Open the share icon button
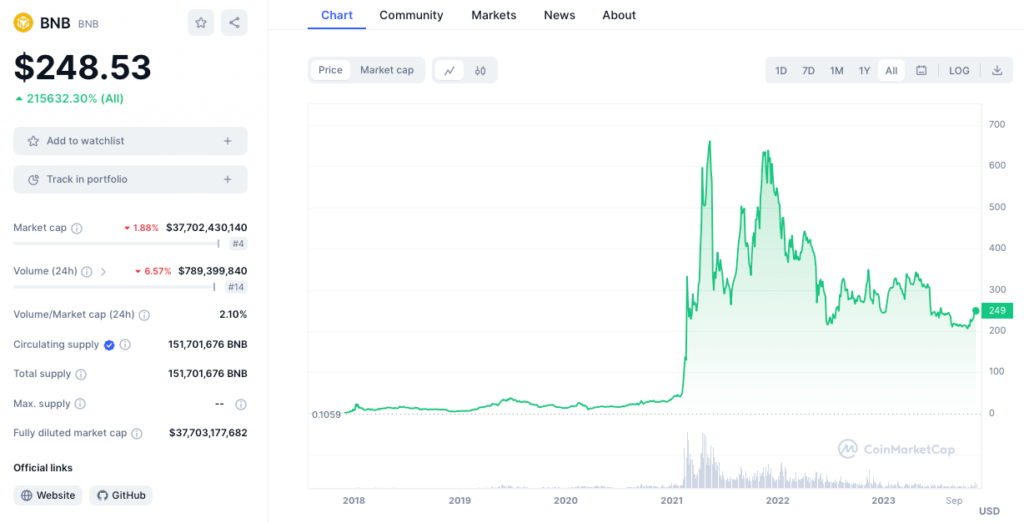Image resolution: width=1024 pixels, height=523 pixels. click(234, 23)
